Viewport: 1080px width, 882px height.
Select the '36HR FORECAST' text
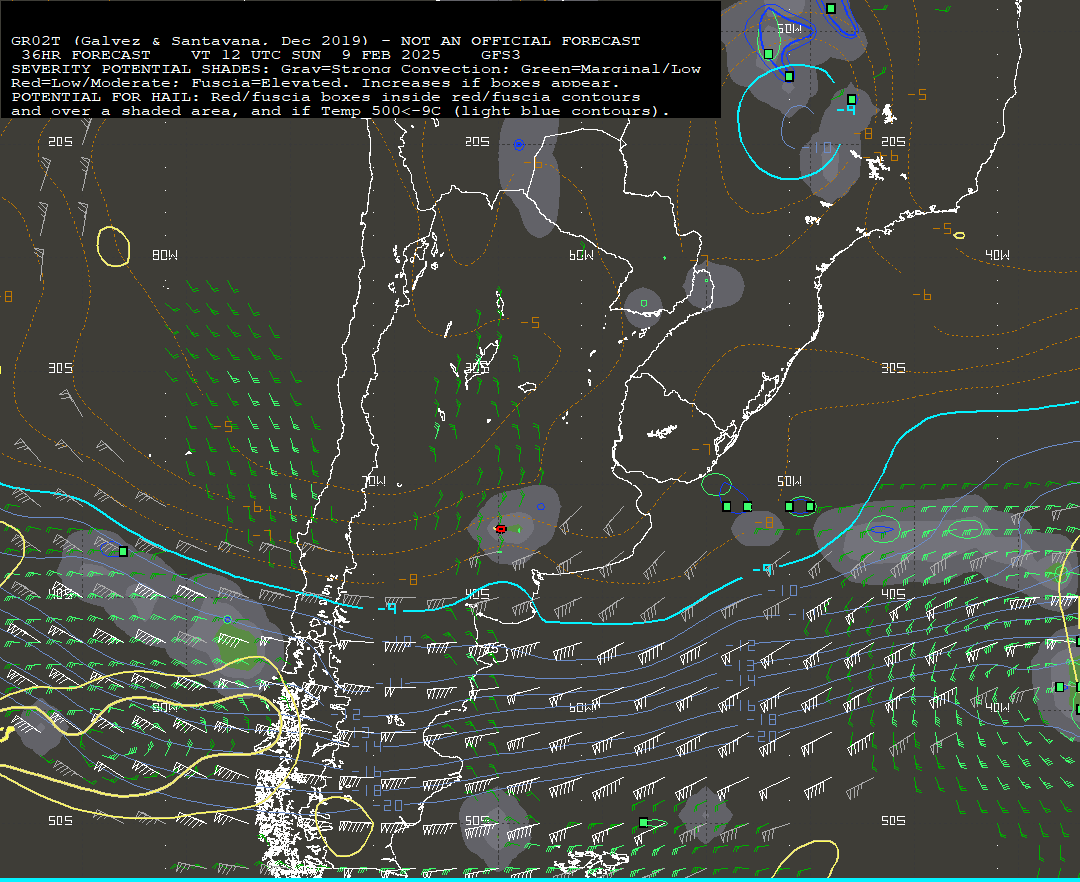point(86,54)
